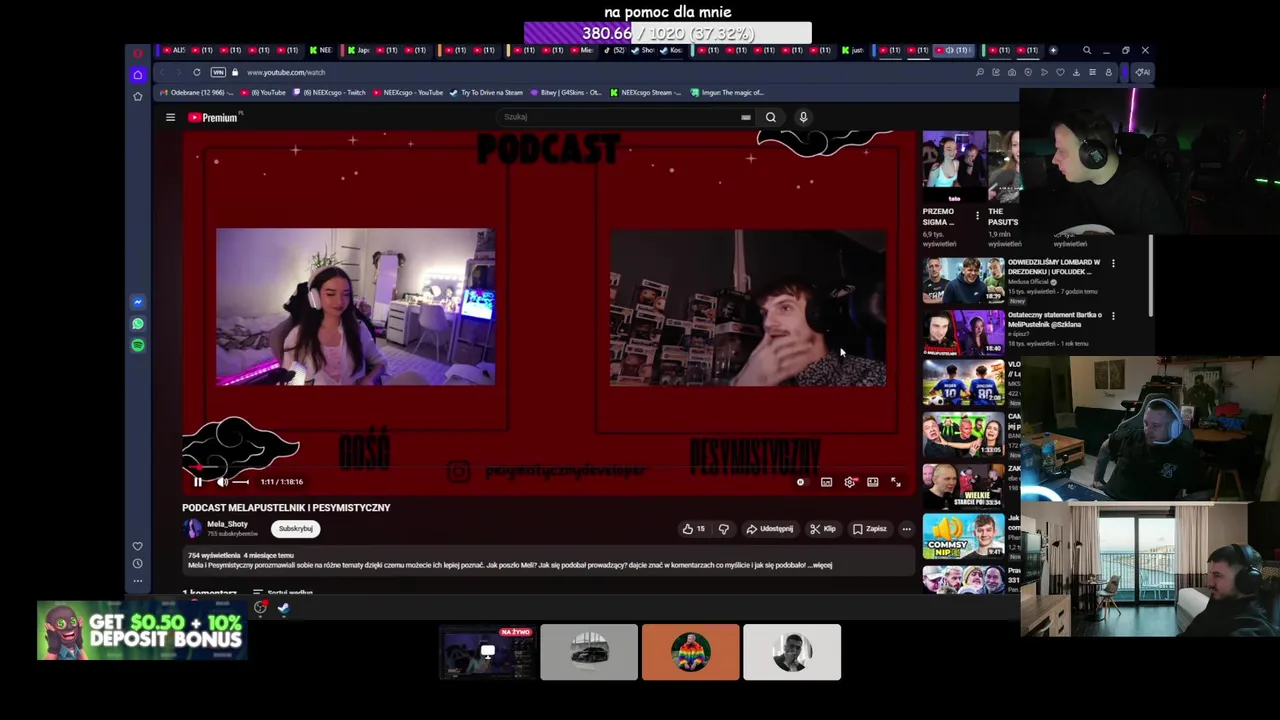Open Opera home icon in sidebar
The image size is (1280, 720).
[138, 75]
